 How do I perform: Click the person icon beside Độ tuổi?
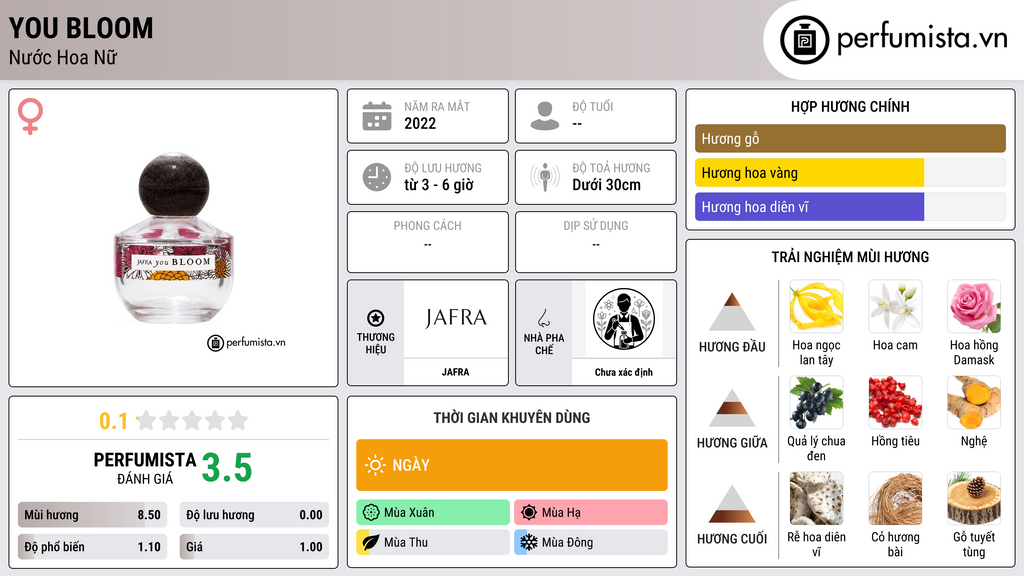point(545,116)
